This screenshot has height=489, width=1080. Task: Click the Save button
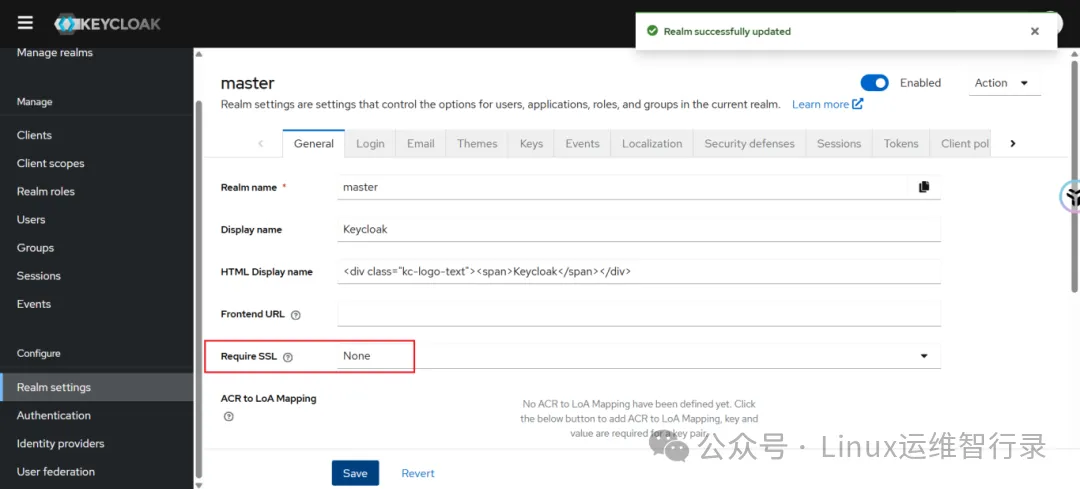coord(355,473)
